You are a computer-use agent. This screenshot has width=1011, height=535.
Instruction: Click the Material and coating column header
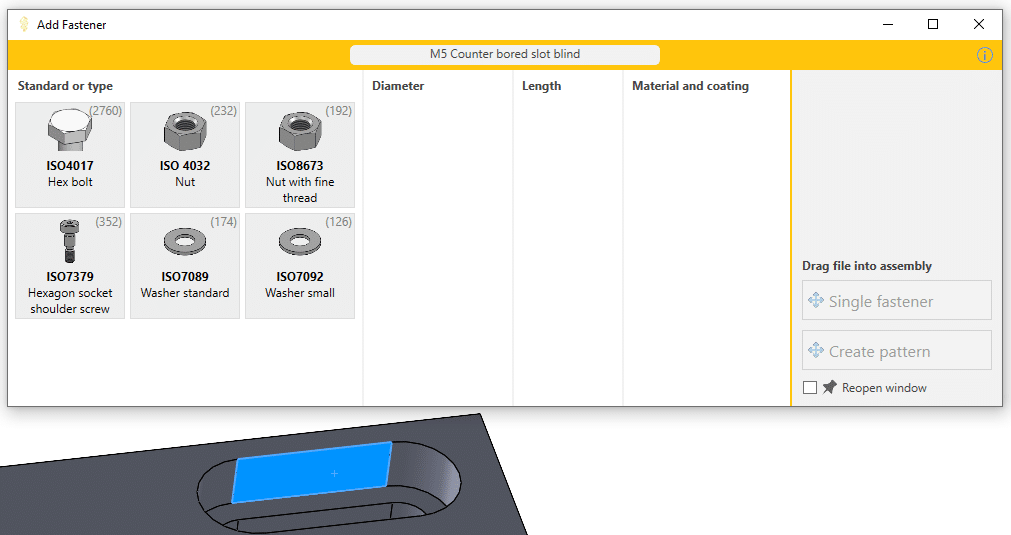coord(690,86)
